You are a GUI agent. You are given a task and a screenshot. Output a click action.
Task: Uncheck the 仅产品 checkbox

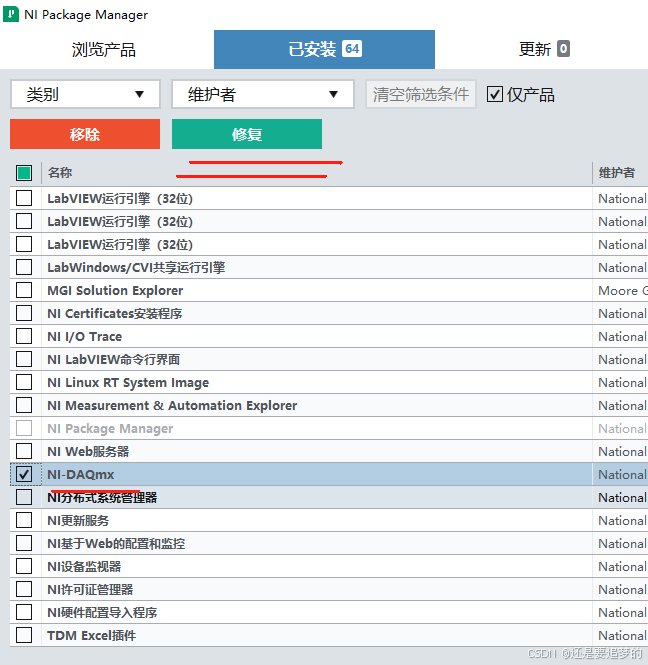pyautogui.click(x=494, y=94)
